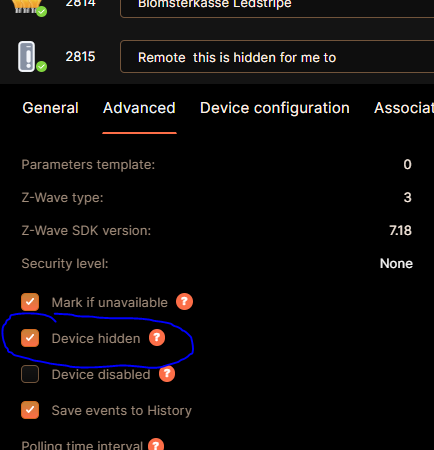Screen dimensions: 434x450
Task: Open help icon next to Device hidden
Action: [x=157, y=338]
